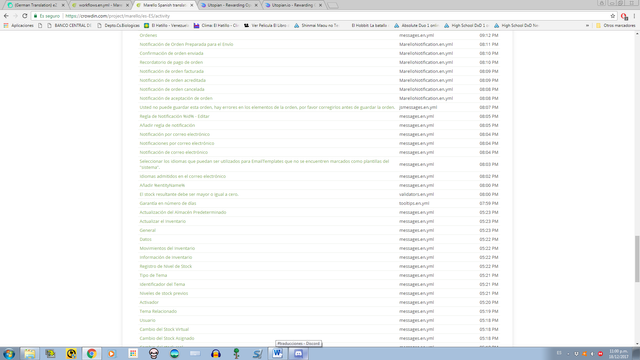This screenshot has width=640, height=360.
Task: Open 'Identificador del Tema' entry
Action: [162, 284]
